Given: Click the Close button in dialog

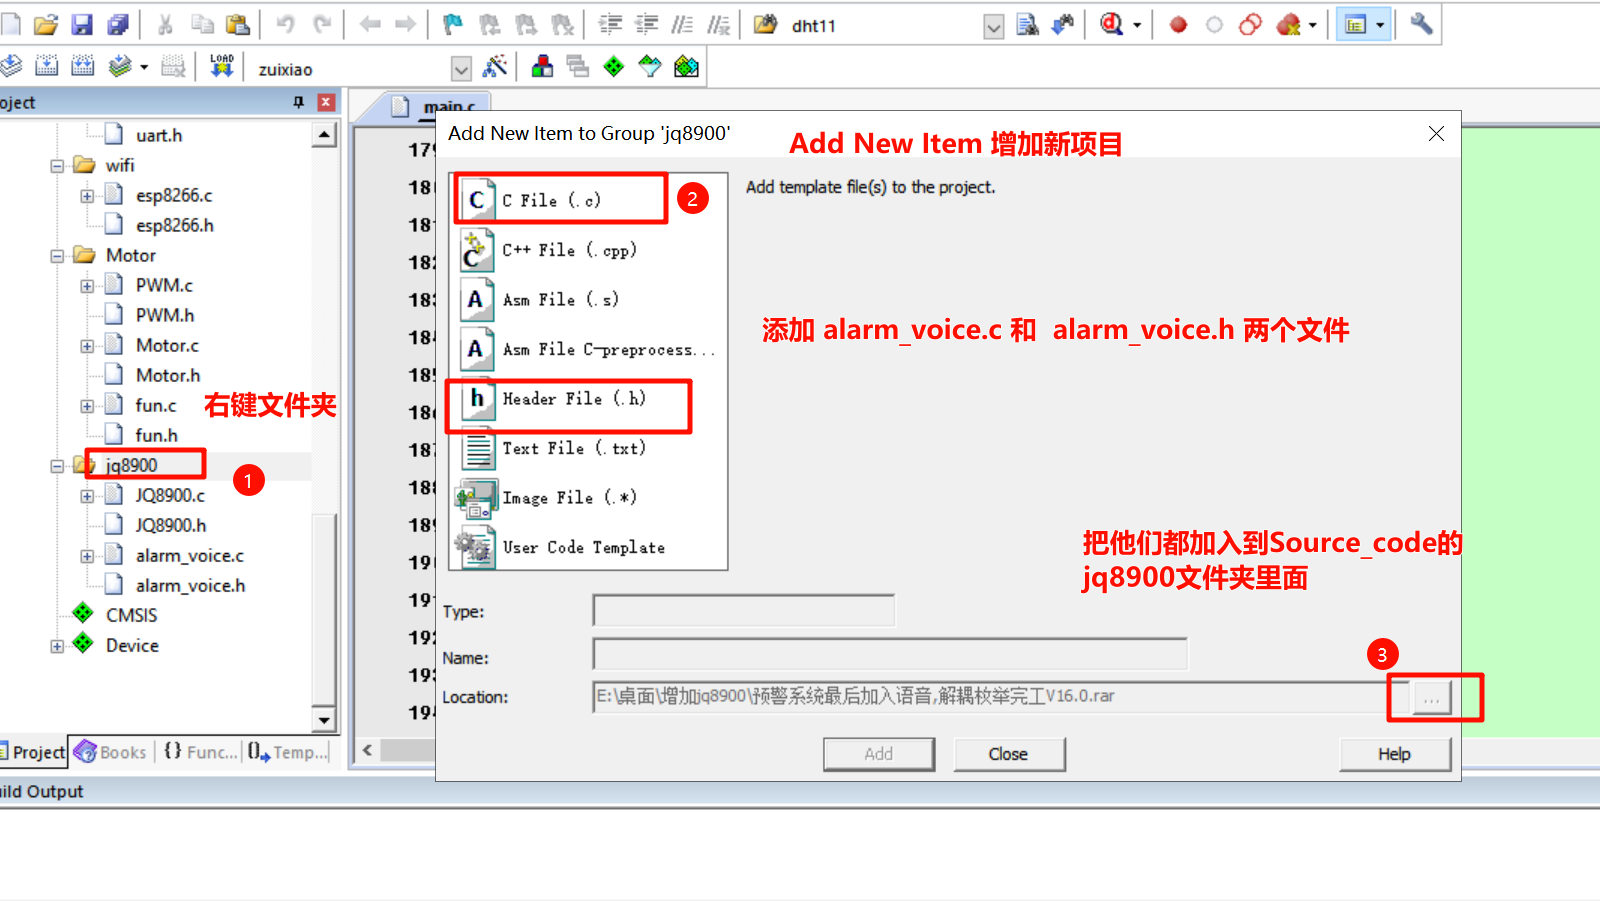Looking at the screenshot, I should pos(1008,754).
